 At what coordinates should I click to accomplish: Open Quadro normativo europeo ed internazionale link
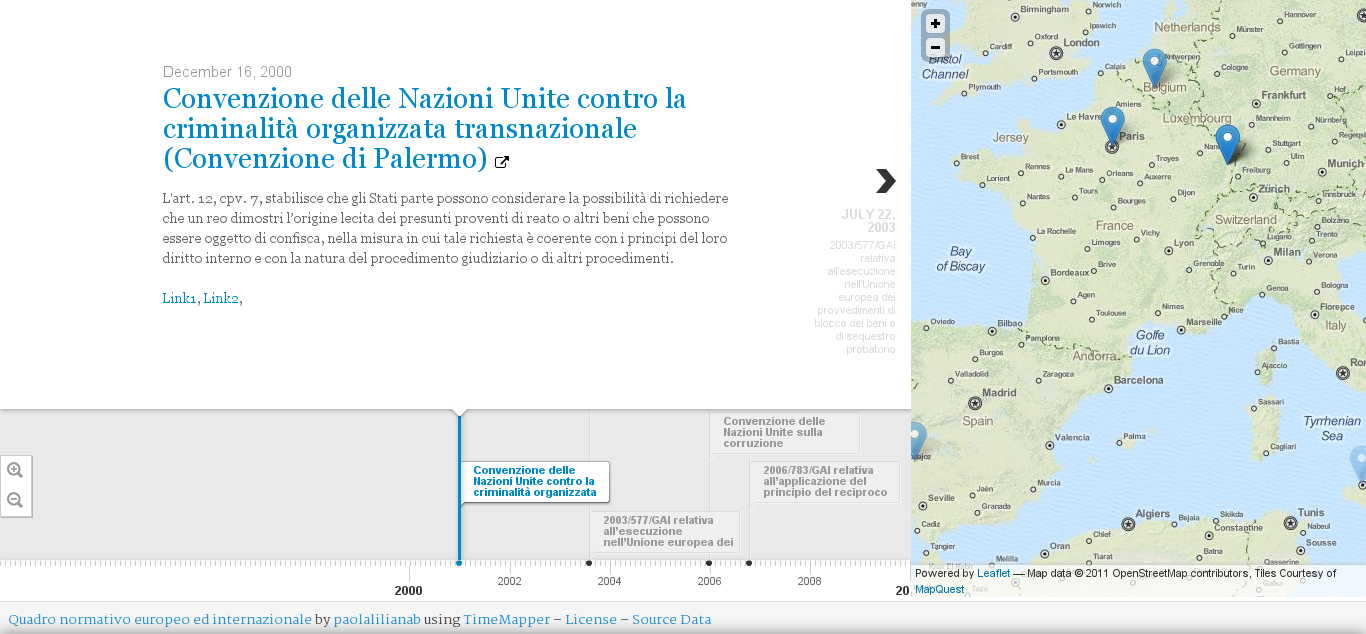pyautogui.click(x=160, y=620)
